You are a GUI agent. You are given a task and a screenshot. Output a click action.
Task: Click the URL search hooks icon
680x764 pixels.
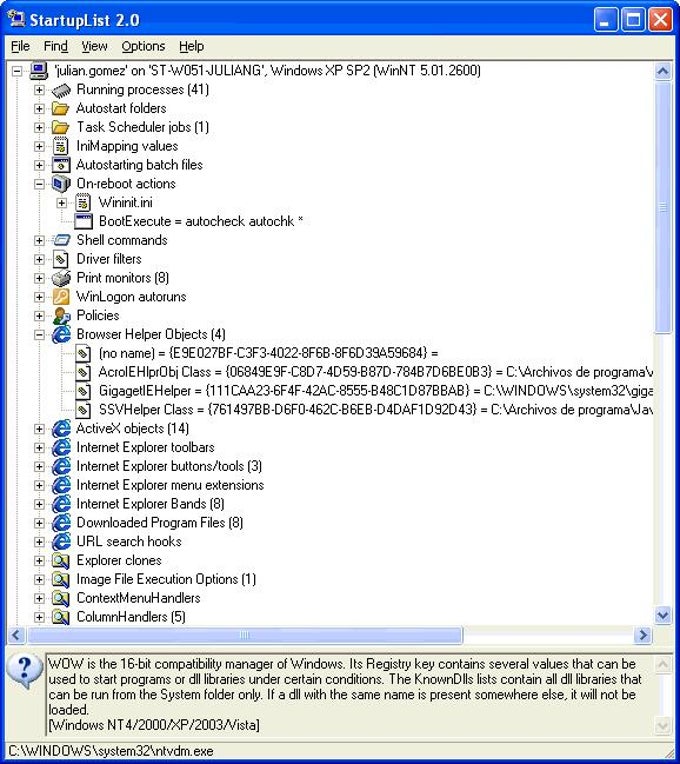[61, 542]
